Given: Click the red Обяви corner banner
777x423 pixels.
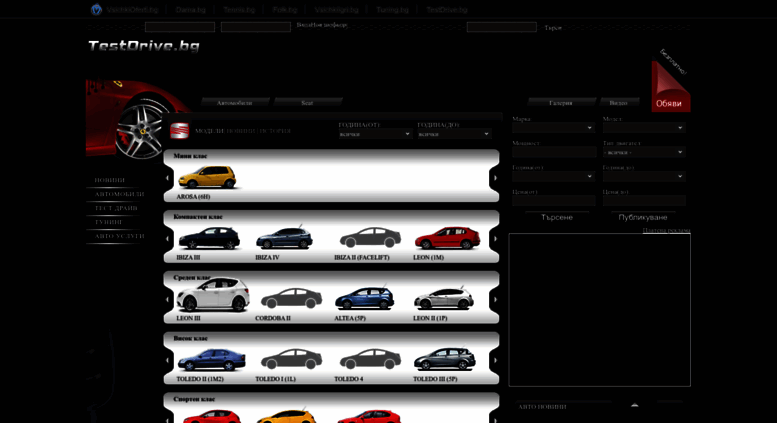Looking at the screenshot, I should [670, 87].
